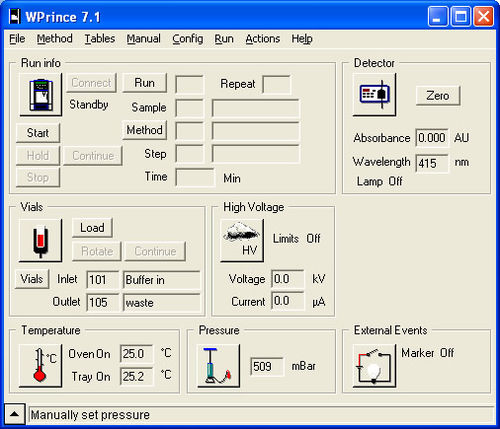Open the Actions menu
Screen dimensions: 500x429
[263, 39]
